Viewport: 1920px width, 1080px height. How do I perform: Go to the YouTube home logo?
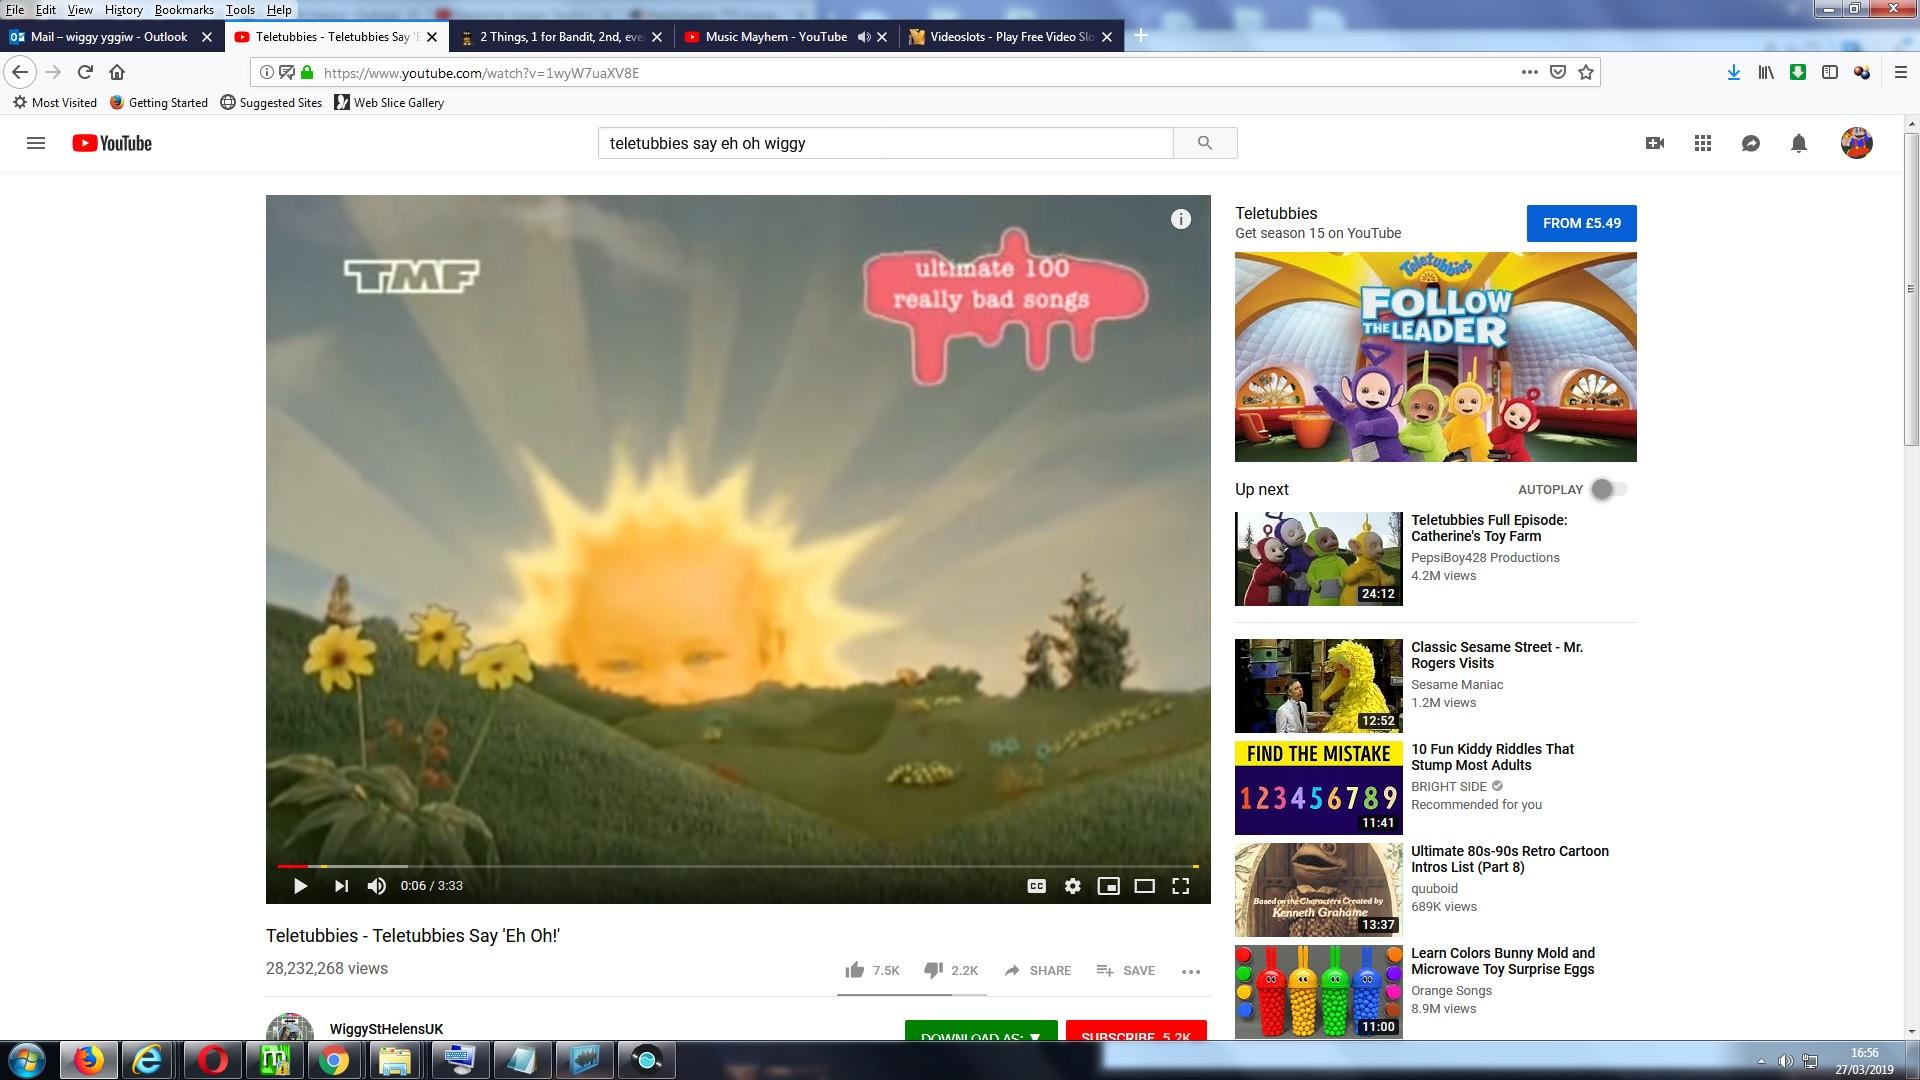[112, 143]
